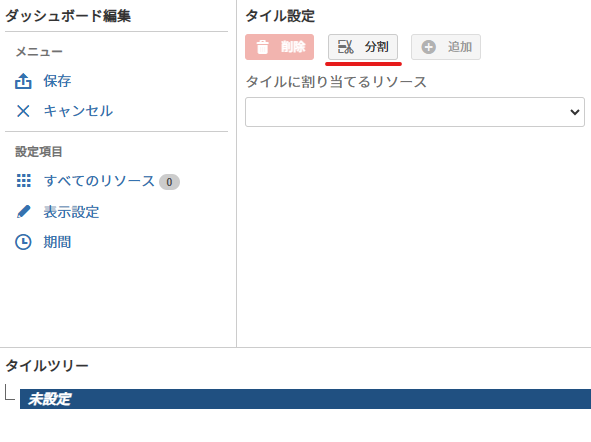The height and width of the screenshot is (442, 591).
Task: Click the resource count badge showing 0
Action: click(169, 182)
